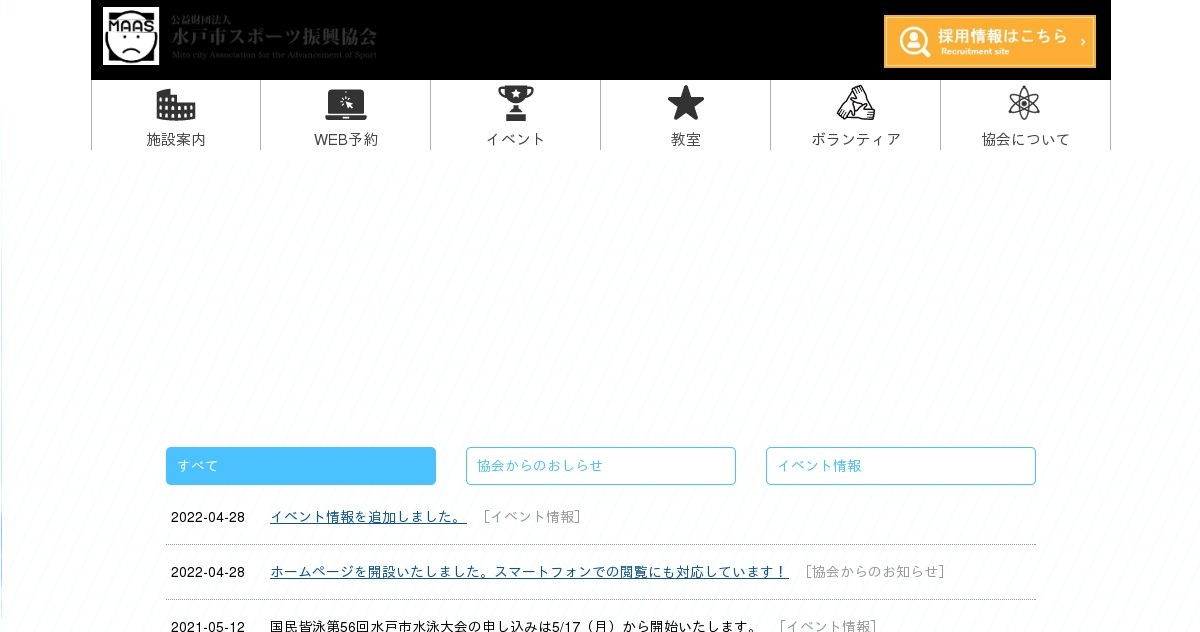Click the recruitment magnifier person icon

pos(914,42)
